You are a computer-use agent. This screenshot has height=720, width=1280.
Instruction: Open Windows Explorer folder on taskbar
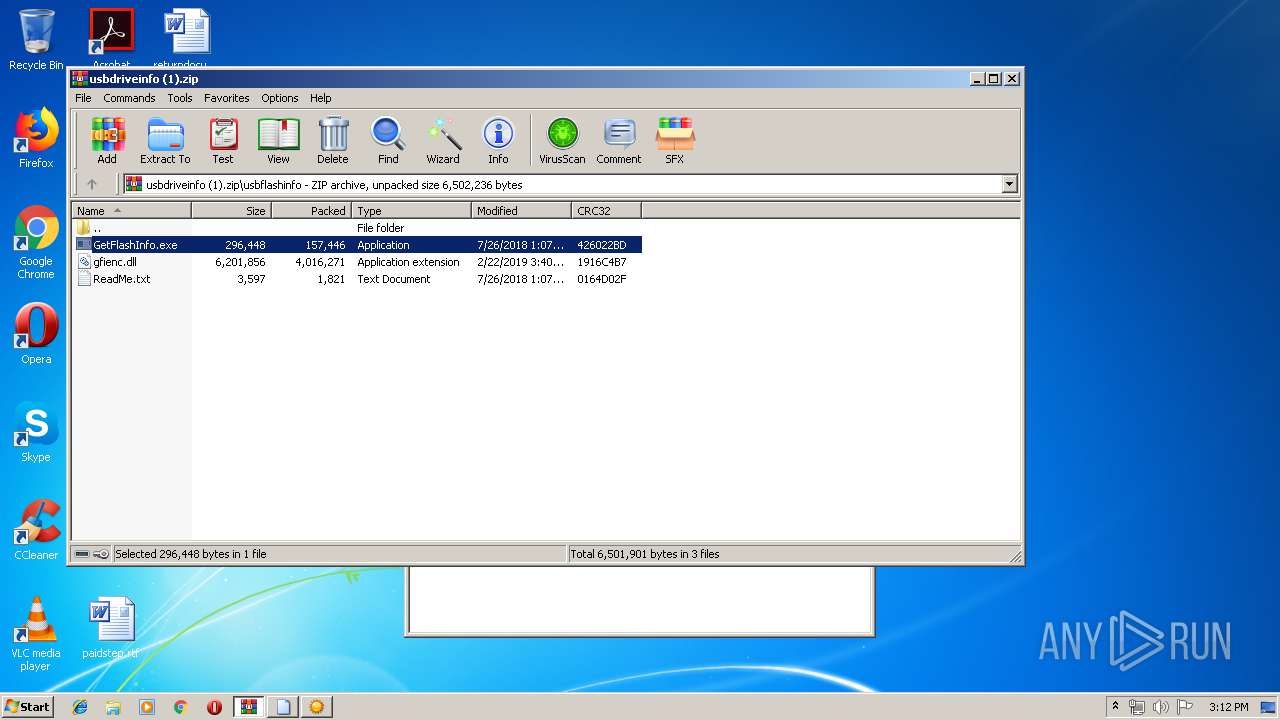(113, 707)
